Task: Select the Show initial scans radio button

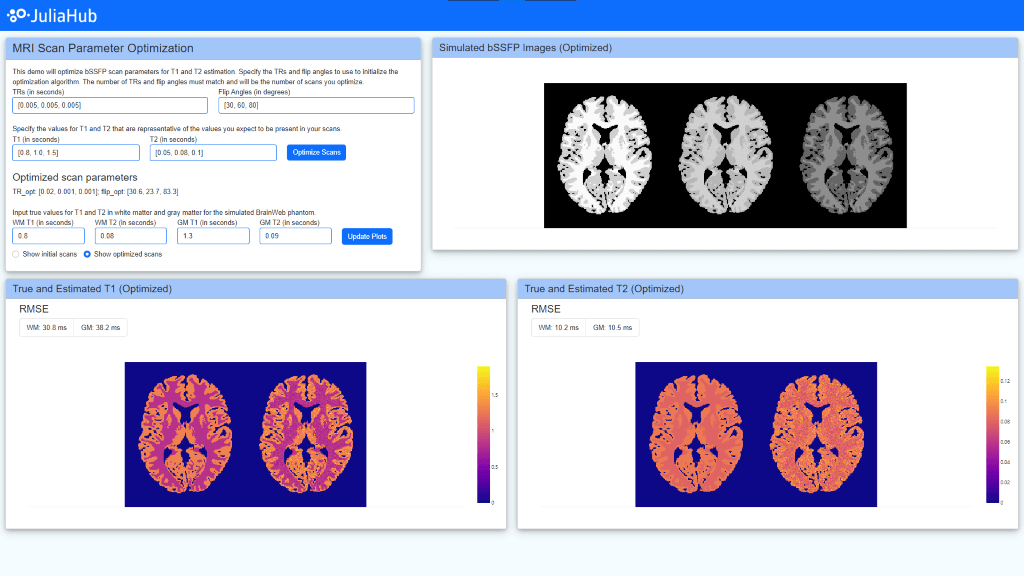Action: point(15,254)
